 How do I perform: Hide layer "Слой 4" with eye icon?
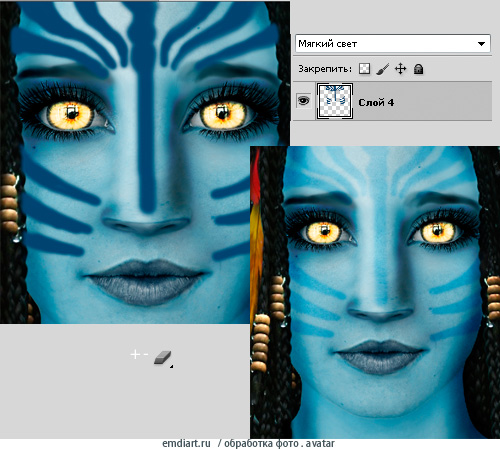click(303, 100)
